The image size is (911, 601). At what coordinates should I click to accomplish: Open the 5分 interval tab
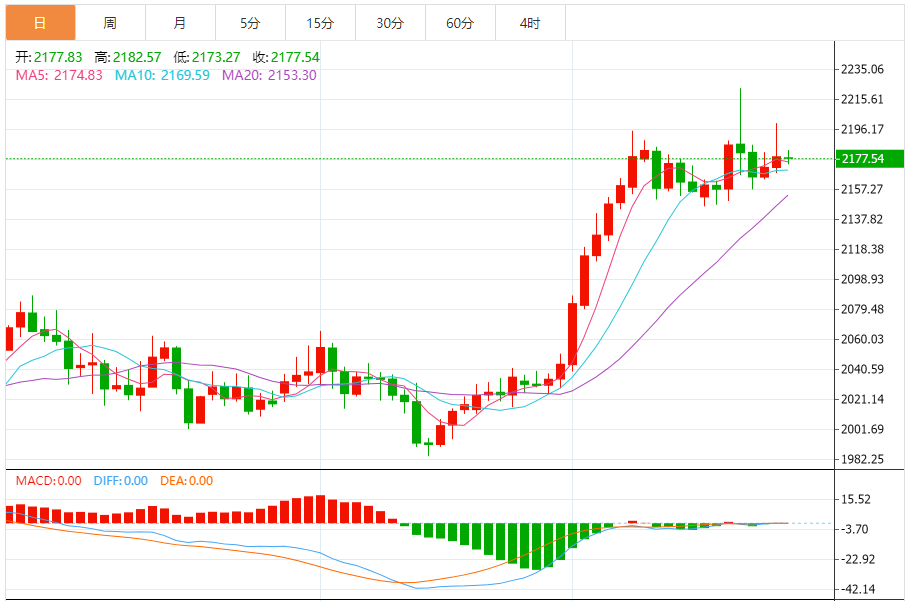250,23
